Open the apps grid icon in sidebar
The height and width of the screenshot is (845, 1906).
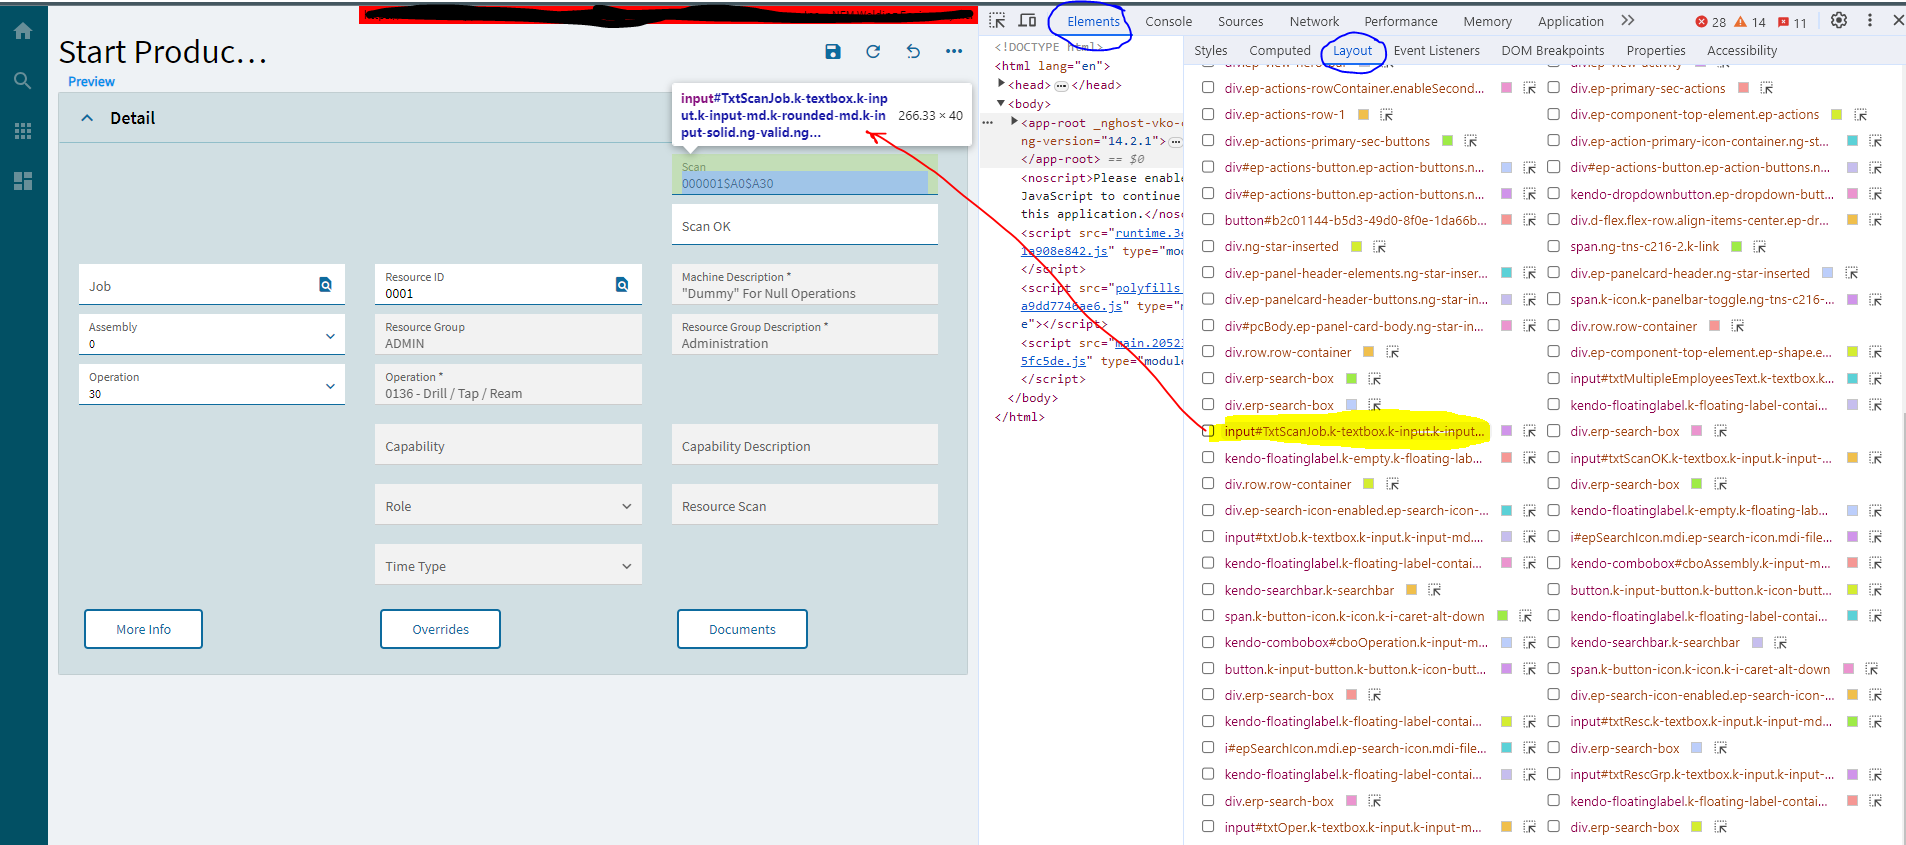(22, 131)
